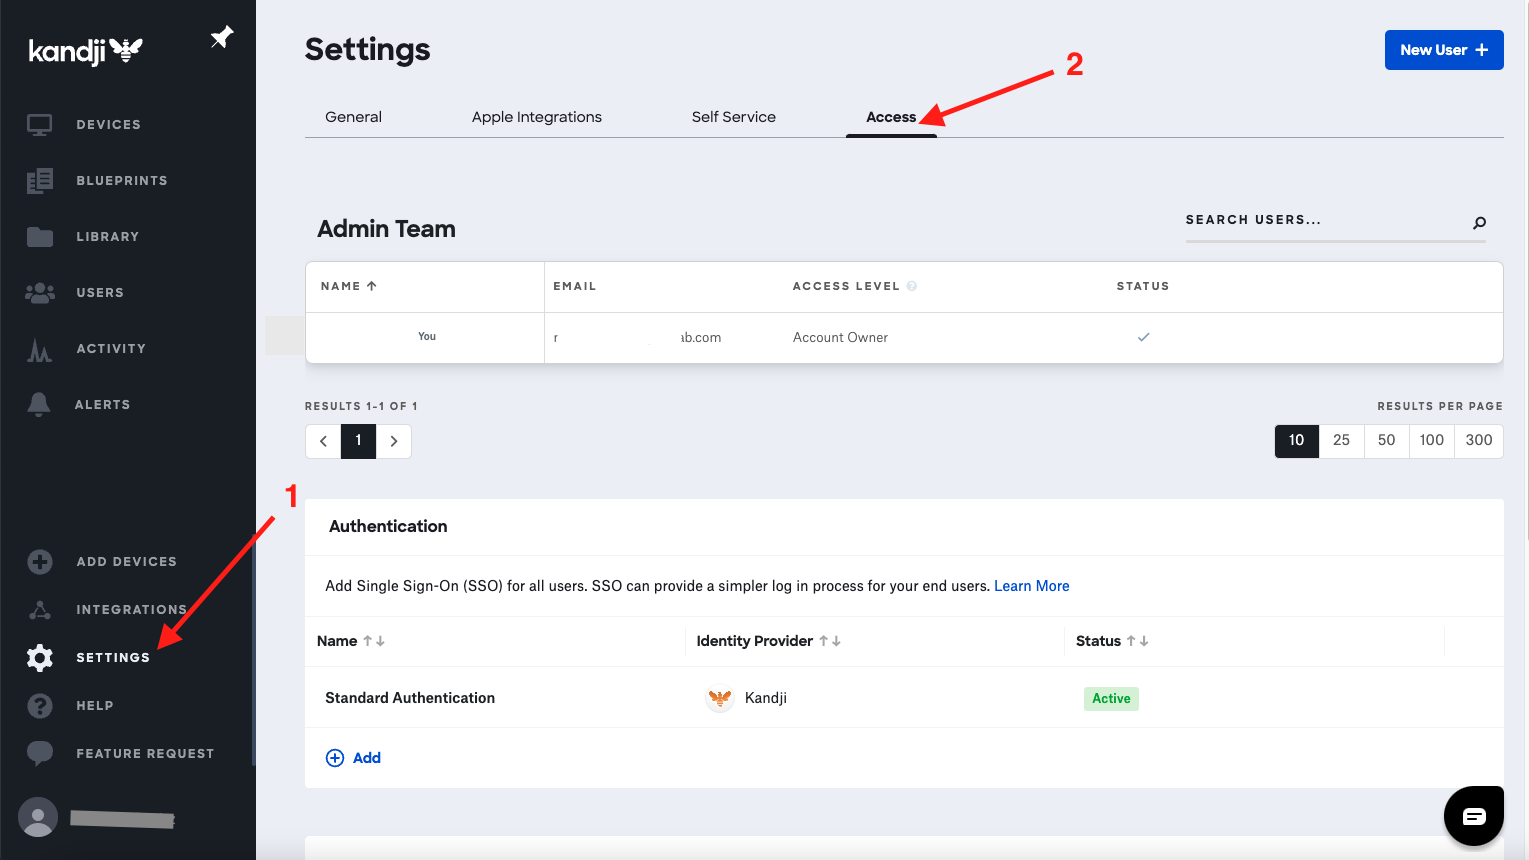Screen dimensions: 1529x860
Task: Open the Blueprints section
Action: point(121,180)
